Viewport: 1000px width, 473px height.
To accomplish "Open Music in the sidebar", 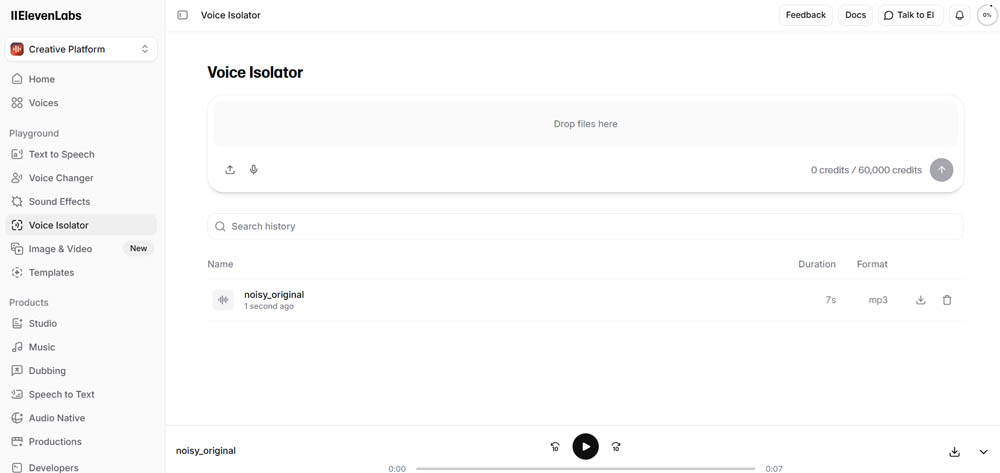I will tap(81, 347).
